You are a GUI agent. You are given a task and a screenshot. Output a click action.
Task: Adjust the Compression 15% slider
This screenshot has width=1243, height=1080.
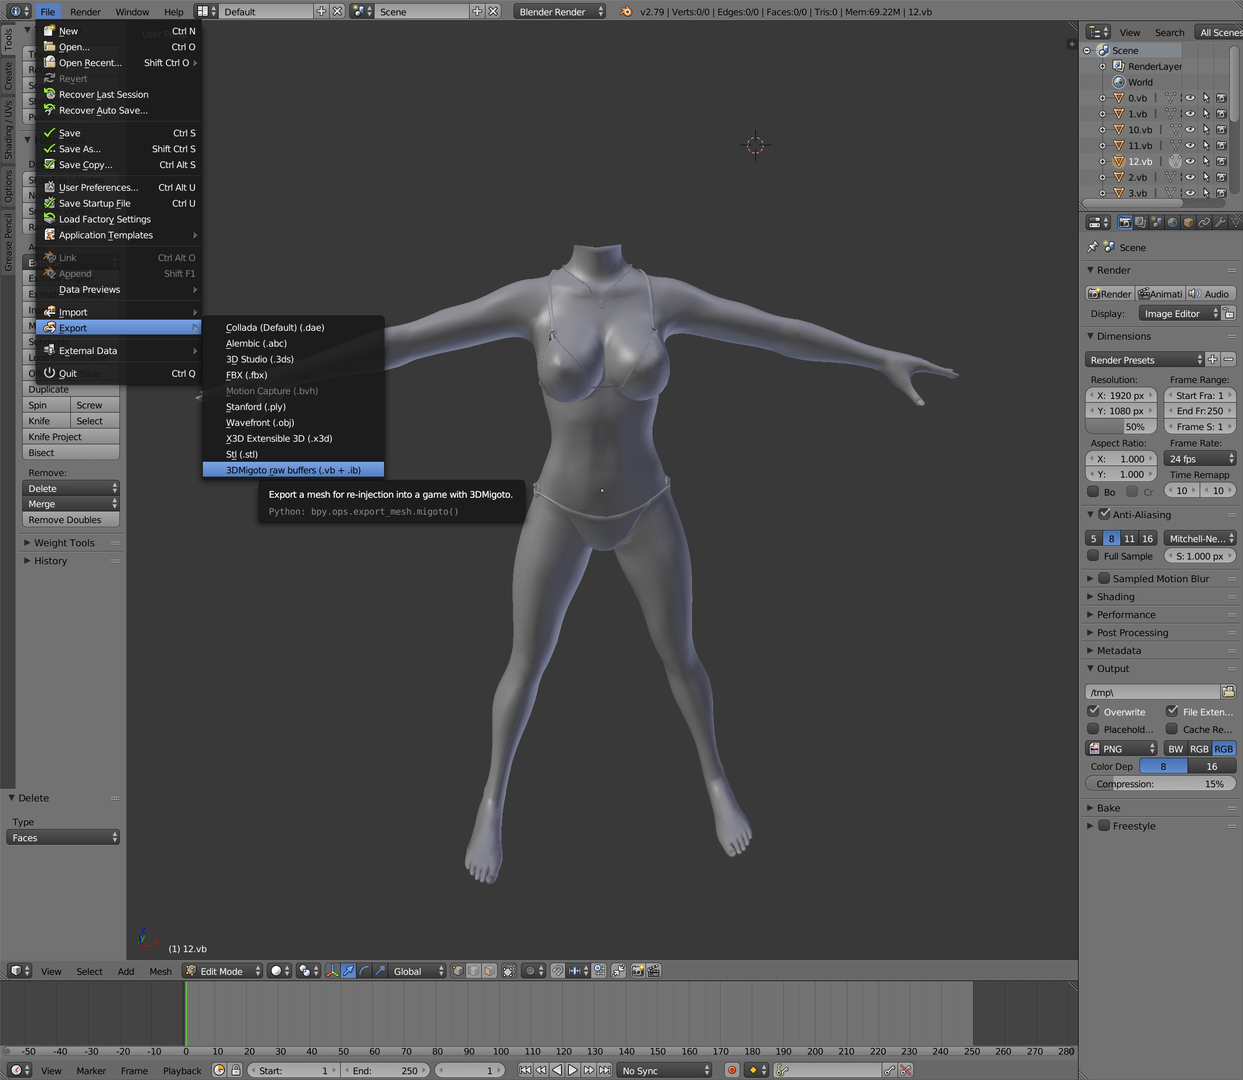[x=1161, y=784]
